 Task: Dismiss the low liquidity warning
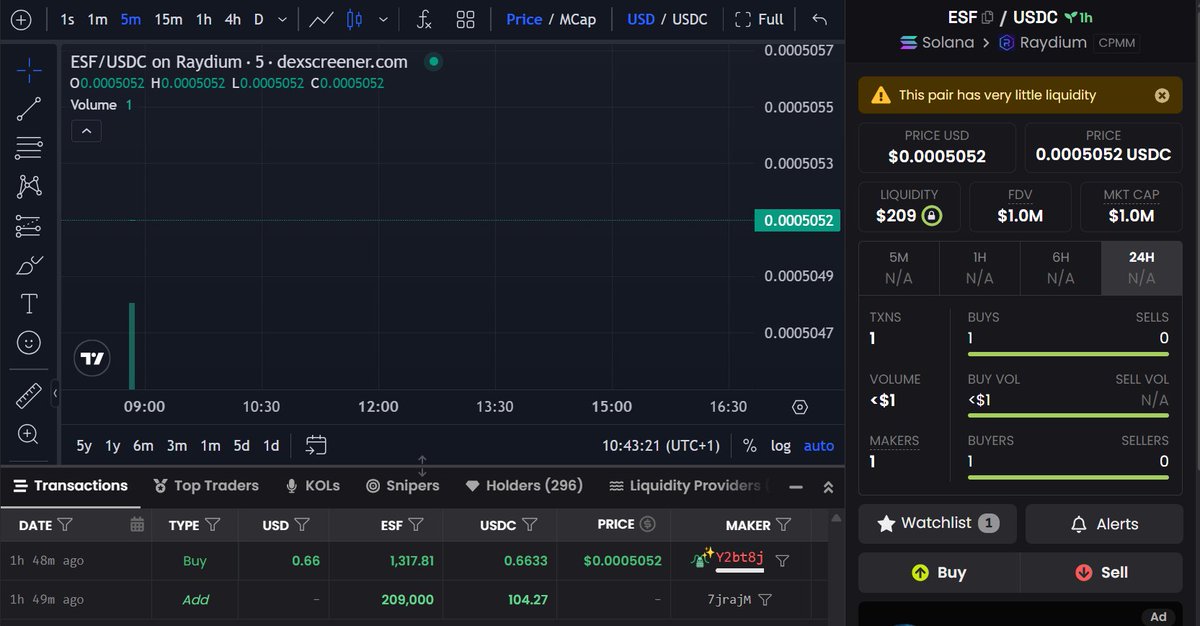1162,95
